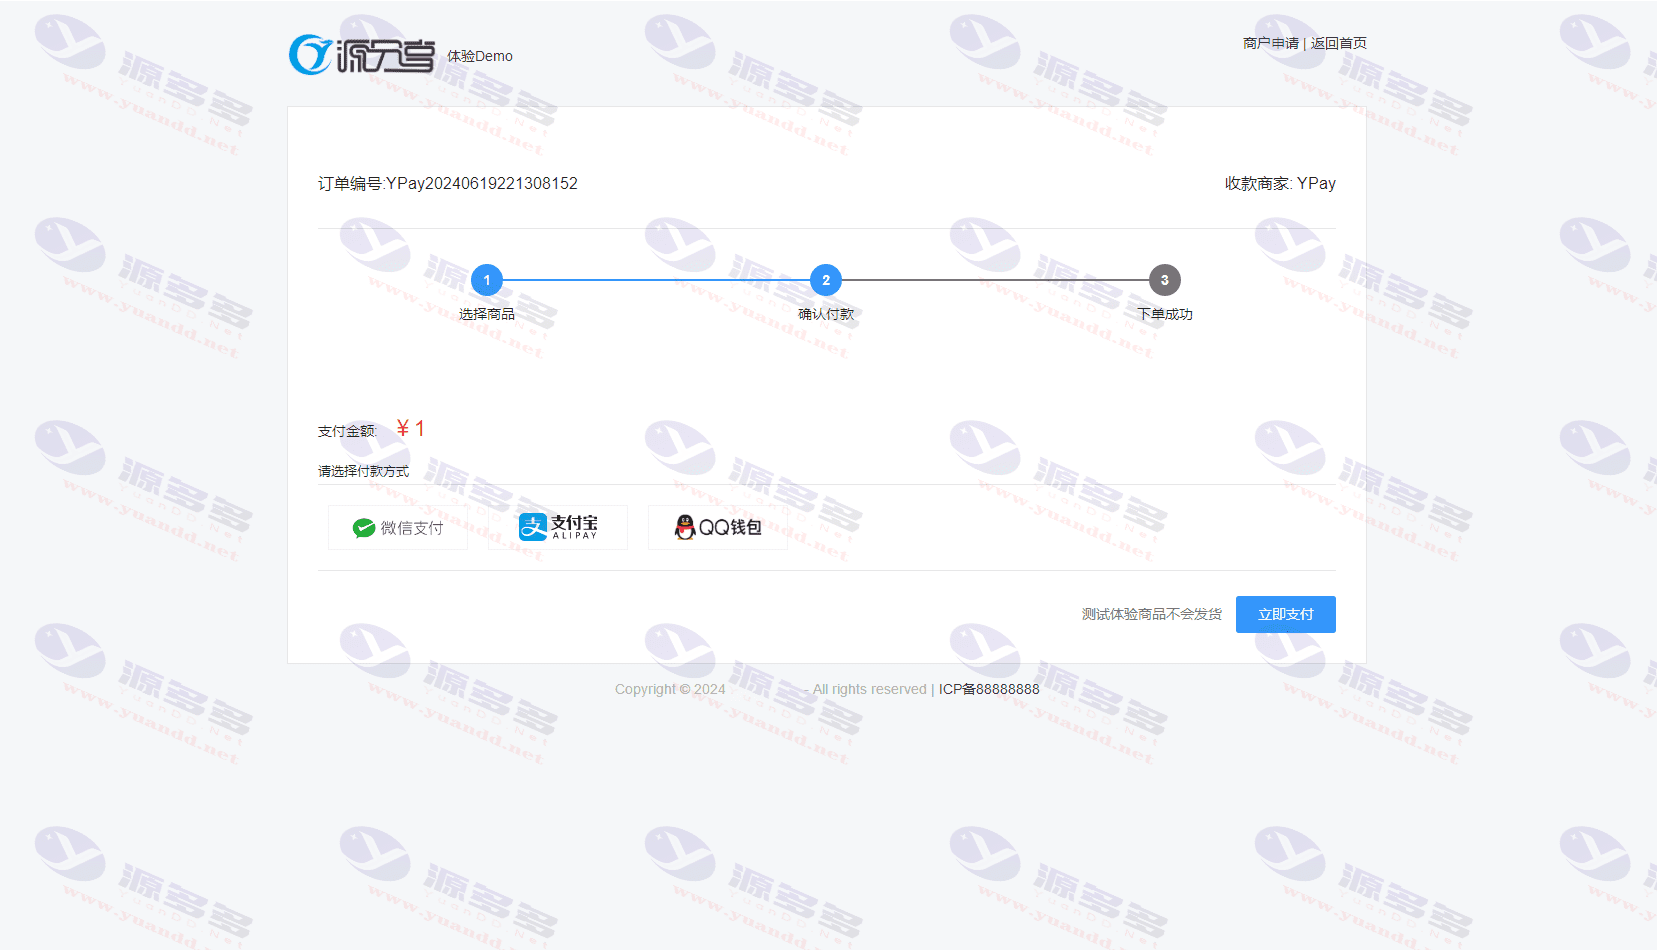Viewport: 1657px width, 950px height.
Task: Click the Copyright © 2024 footer text
Action: [x=670, y=689]
